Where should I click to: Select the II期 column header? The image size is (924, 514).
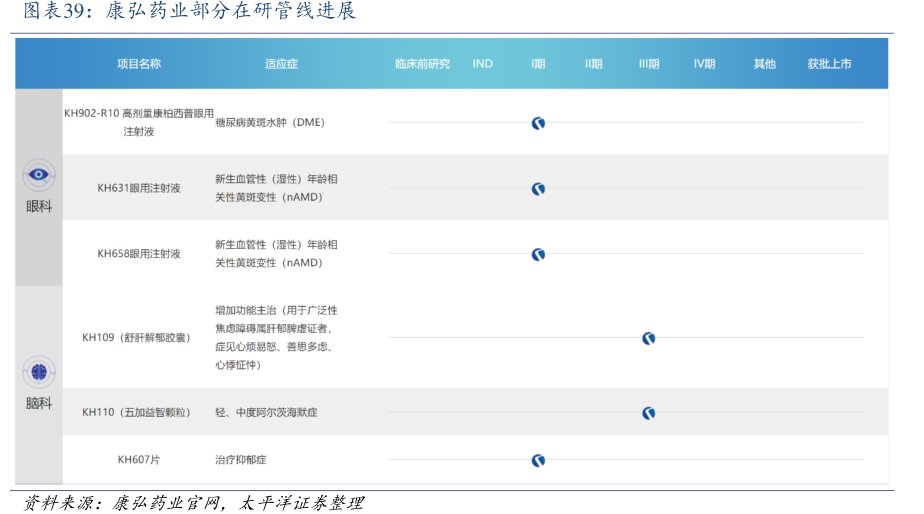pos(593,64)
